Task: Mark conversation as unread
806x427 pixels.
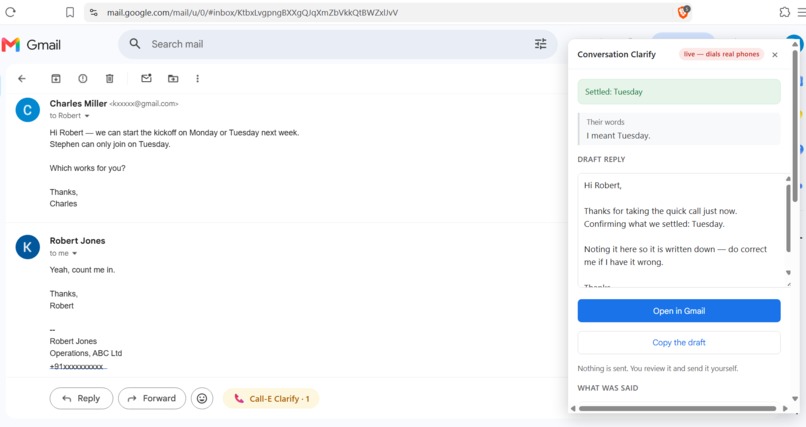Action: tap(146, 78)
